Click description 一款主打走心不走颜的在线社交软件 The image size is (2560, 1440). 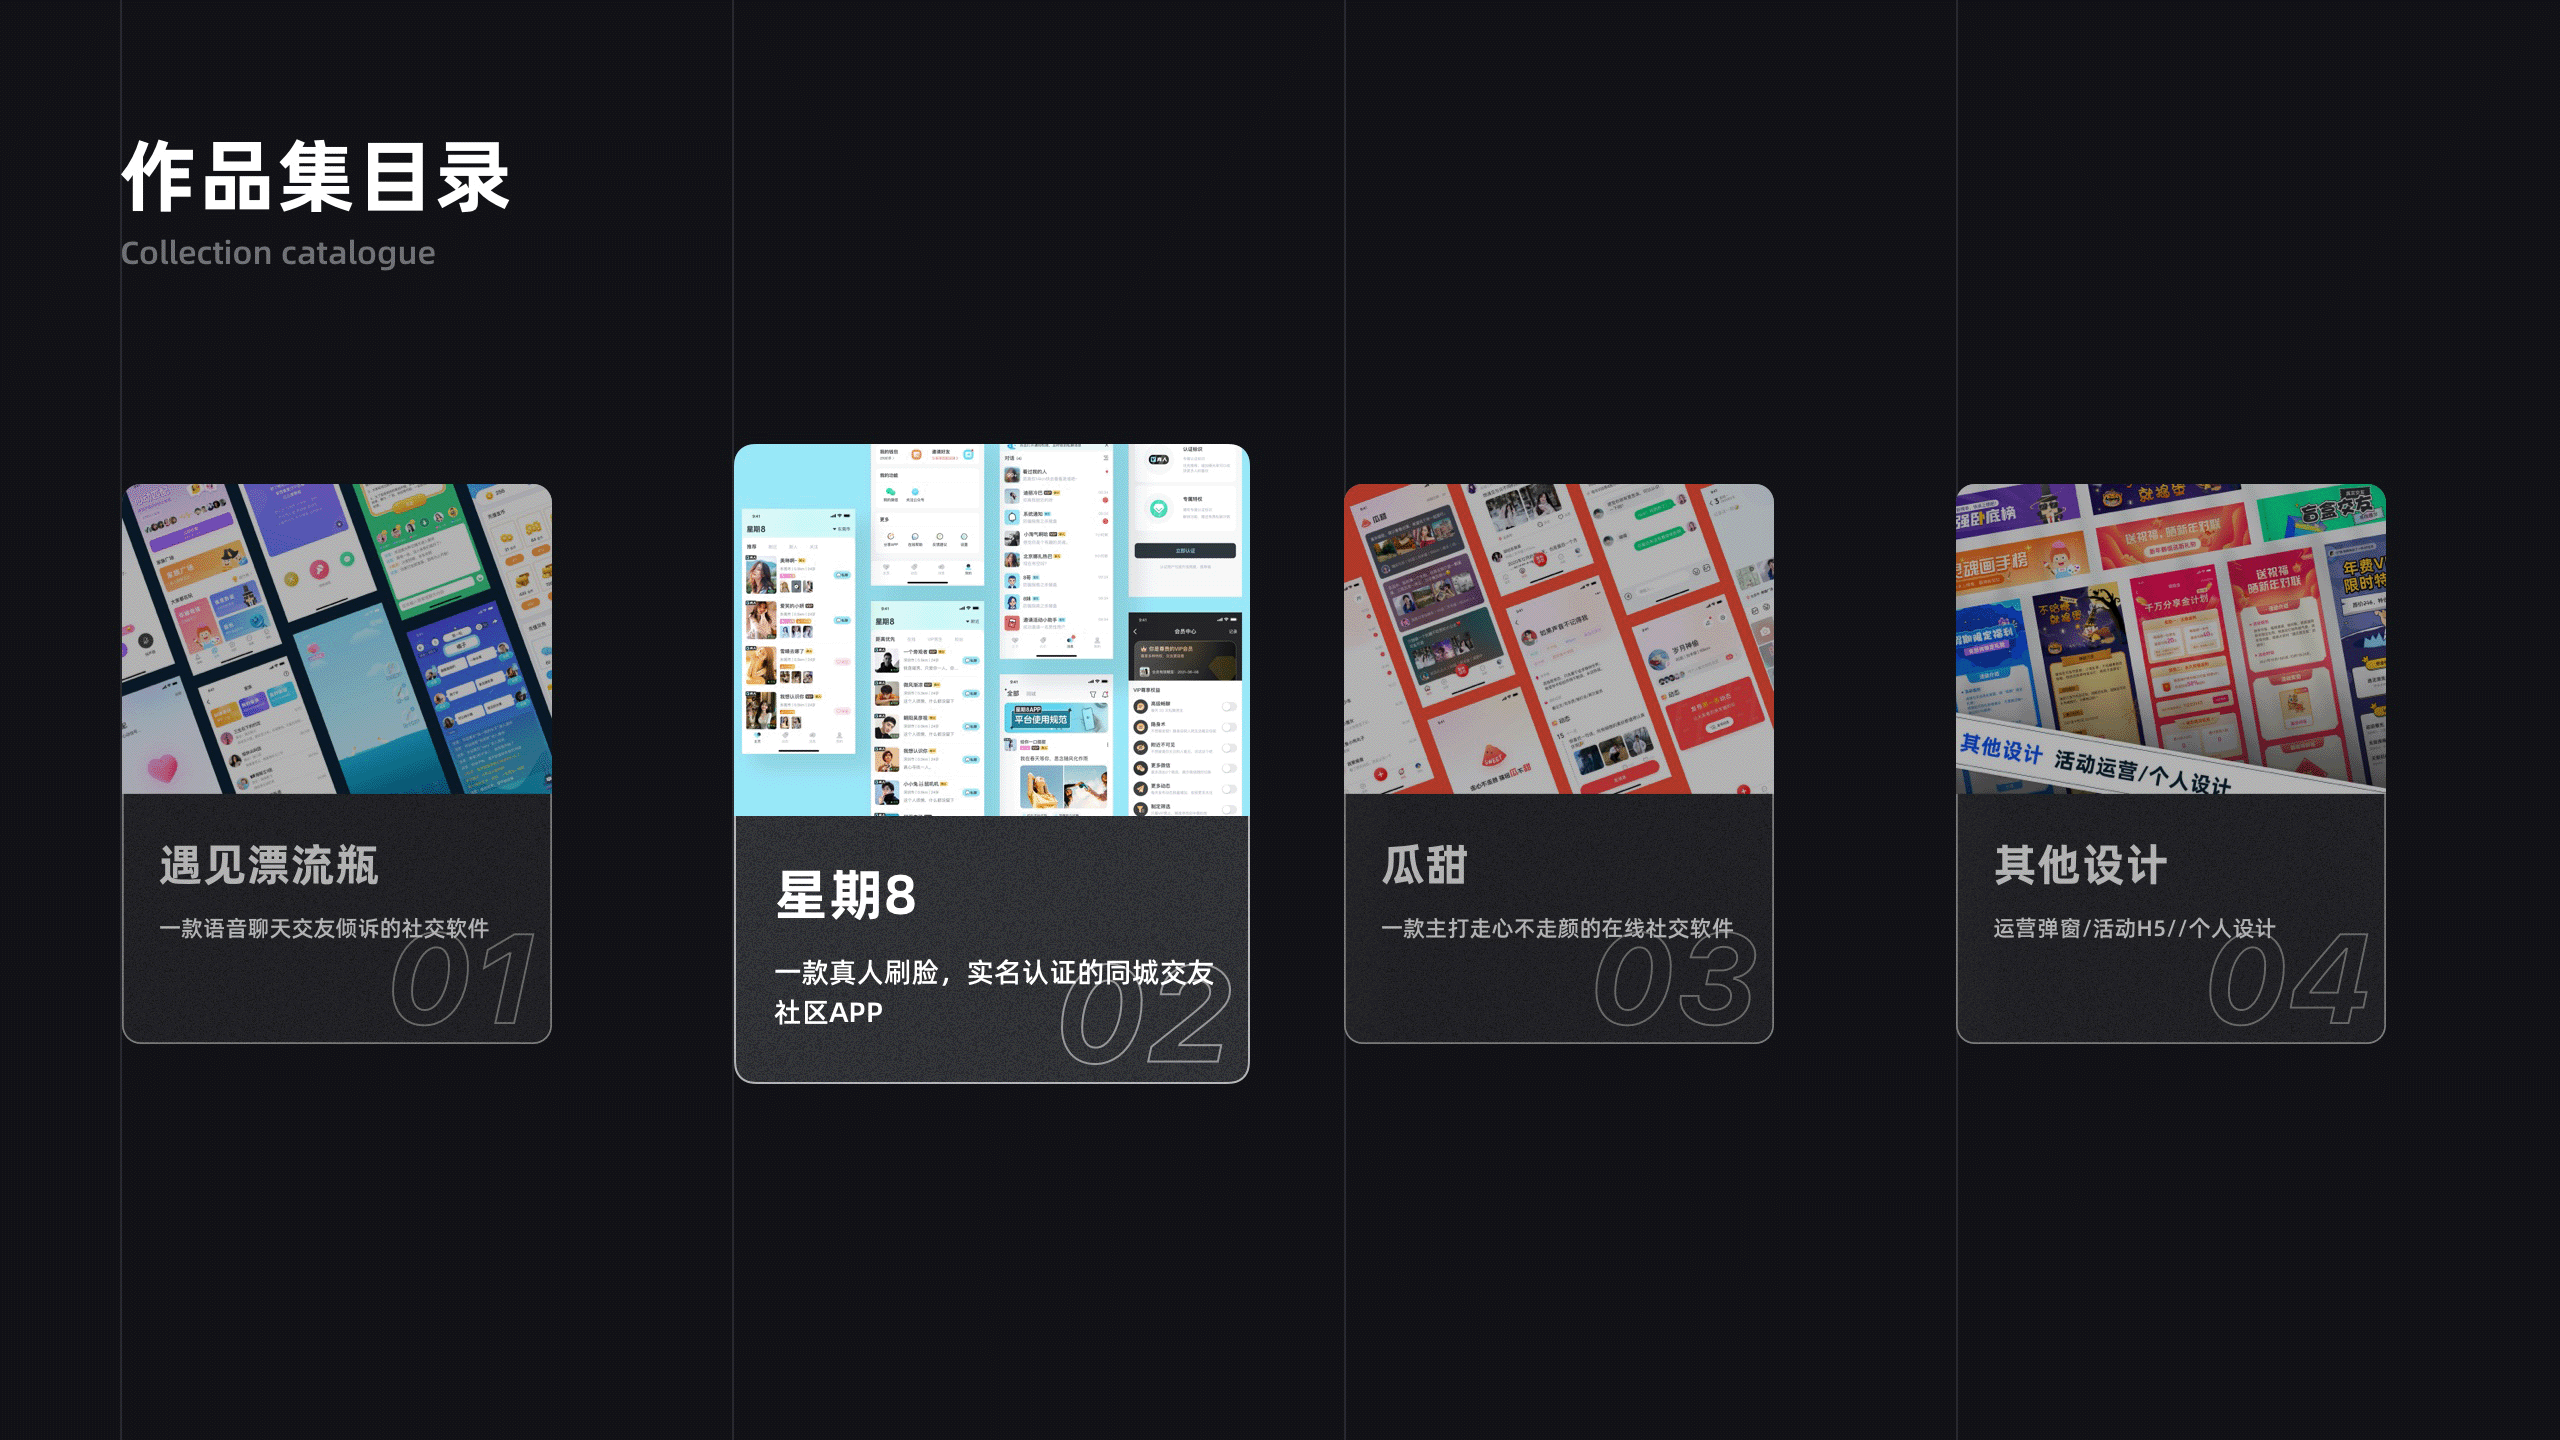tap(1557, 929)
